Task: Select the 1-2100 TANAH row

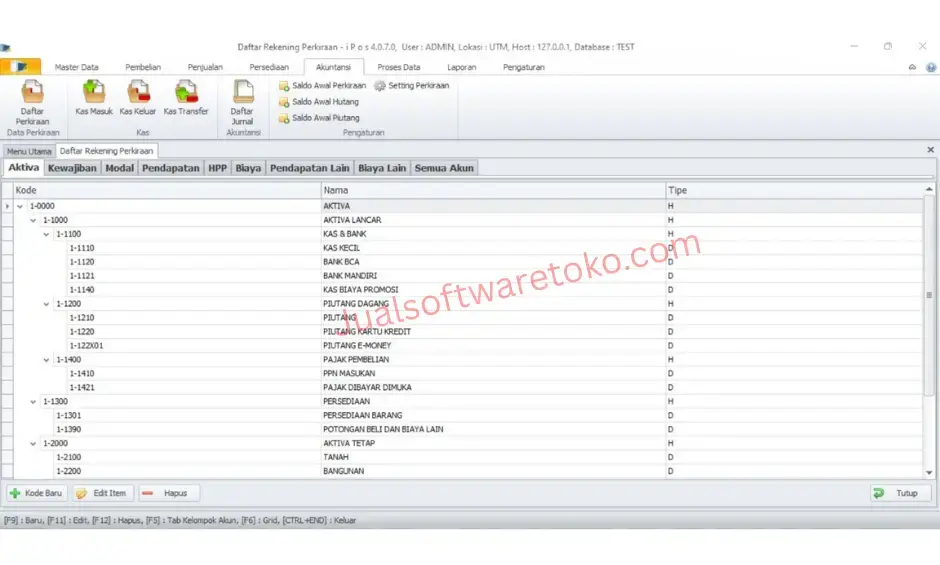Action: point(468,457)
